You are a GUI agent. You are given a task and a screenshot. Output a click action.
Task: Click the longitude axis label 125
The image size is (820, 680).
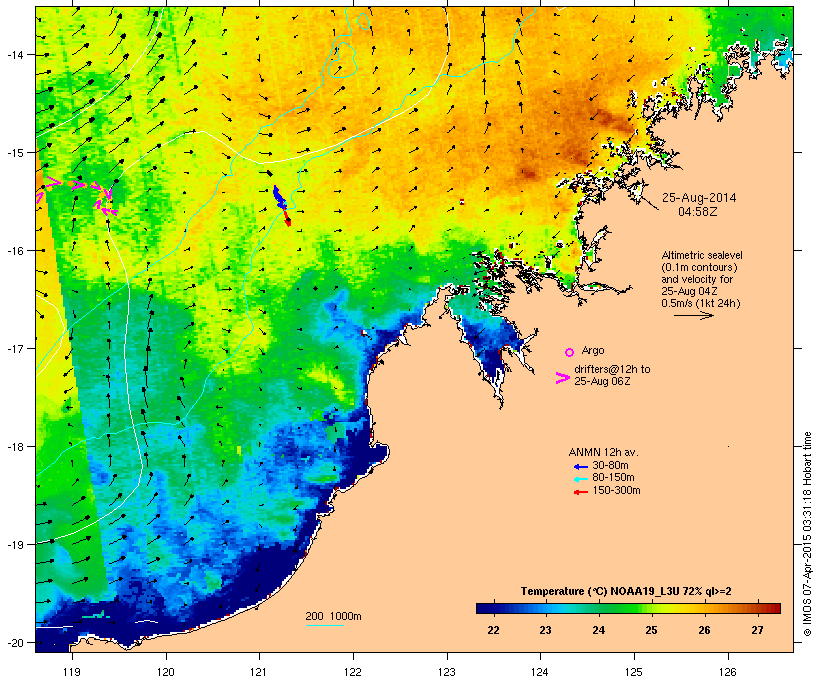coord(634,672)
